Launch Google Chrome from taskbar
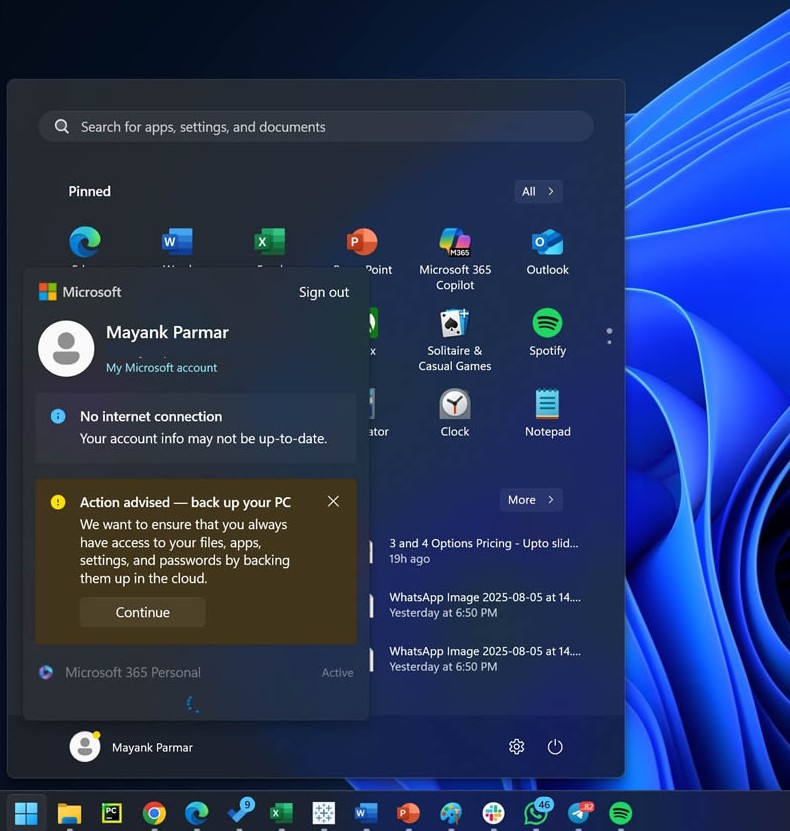Image resolution: width=790 pixels, height=831 pixels. click(154, 813)
